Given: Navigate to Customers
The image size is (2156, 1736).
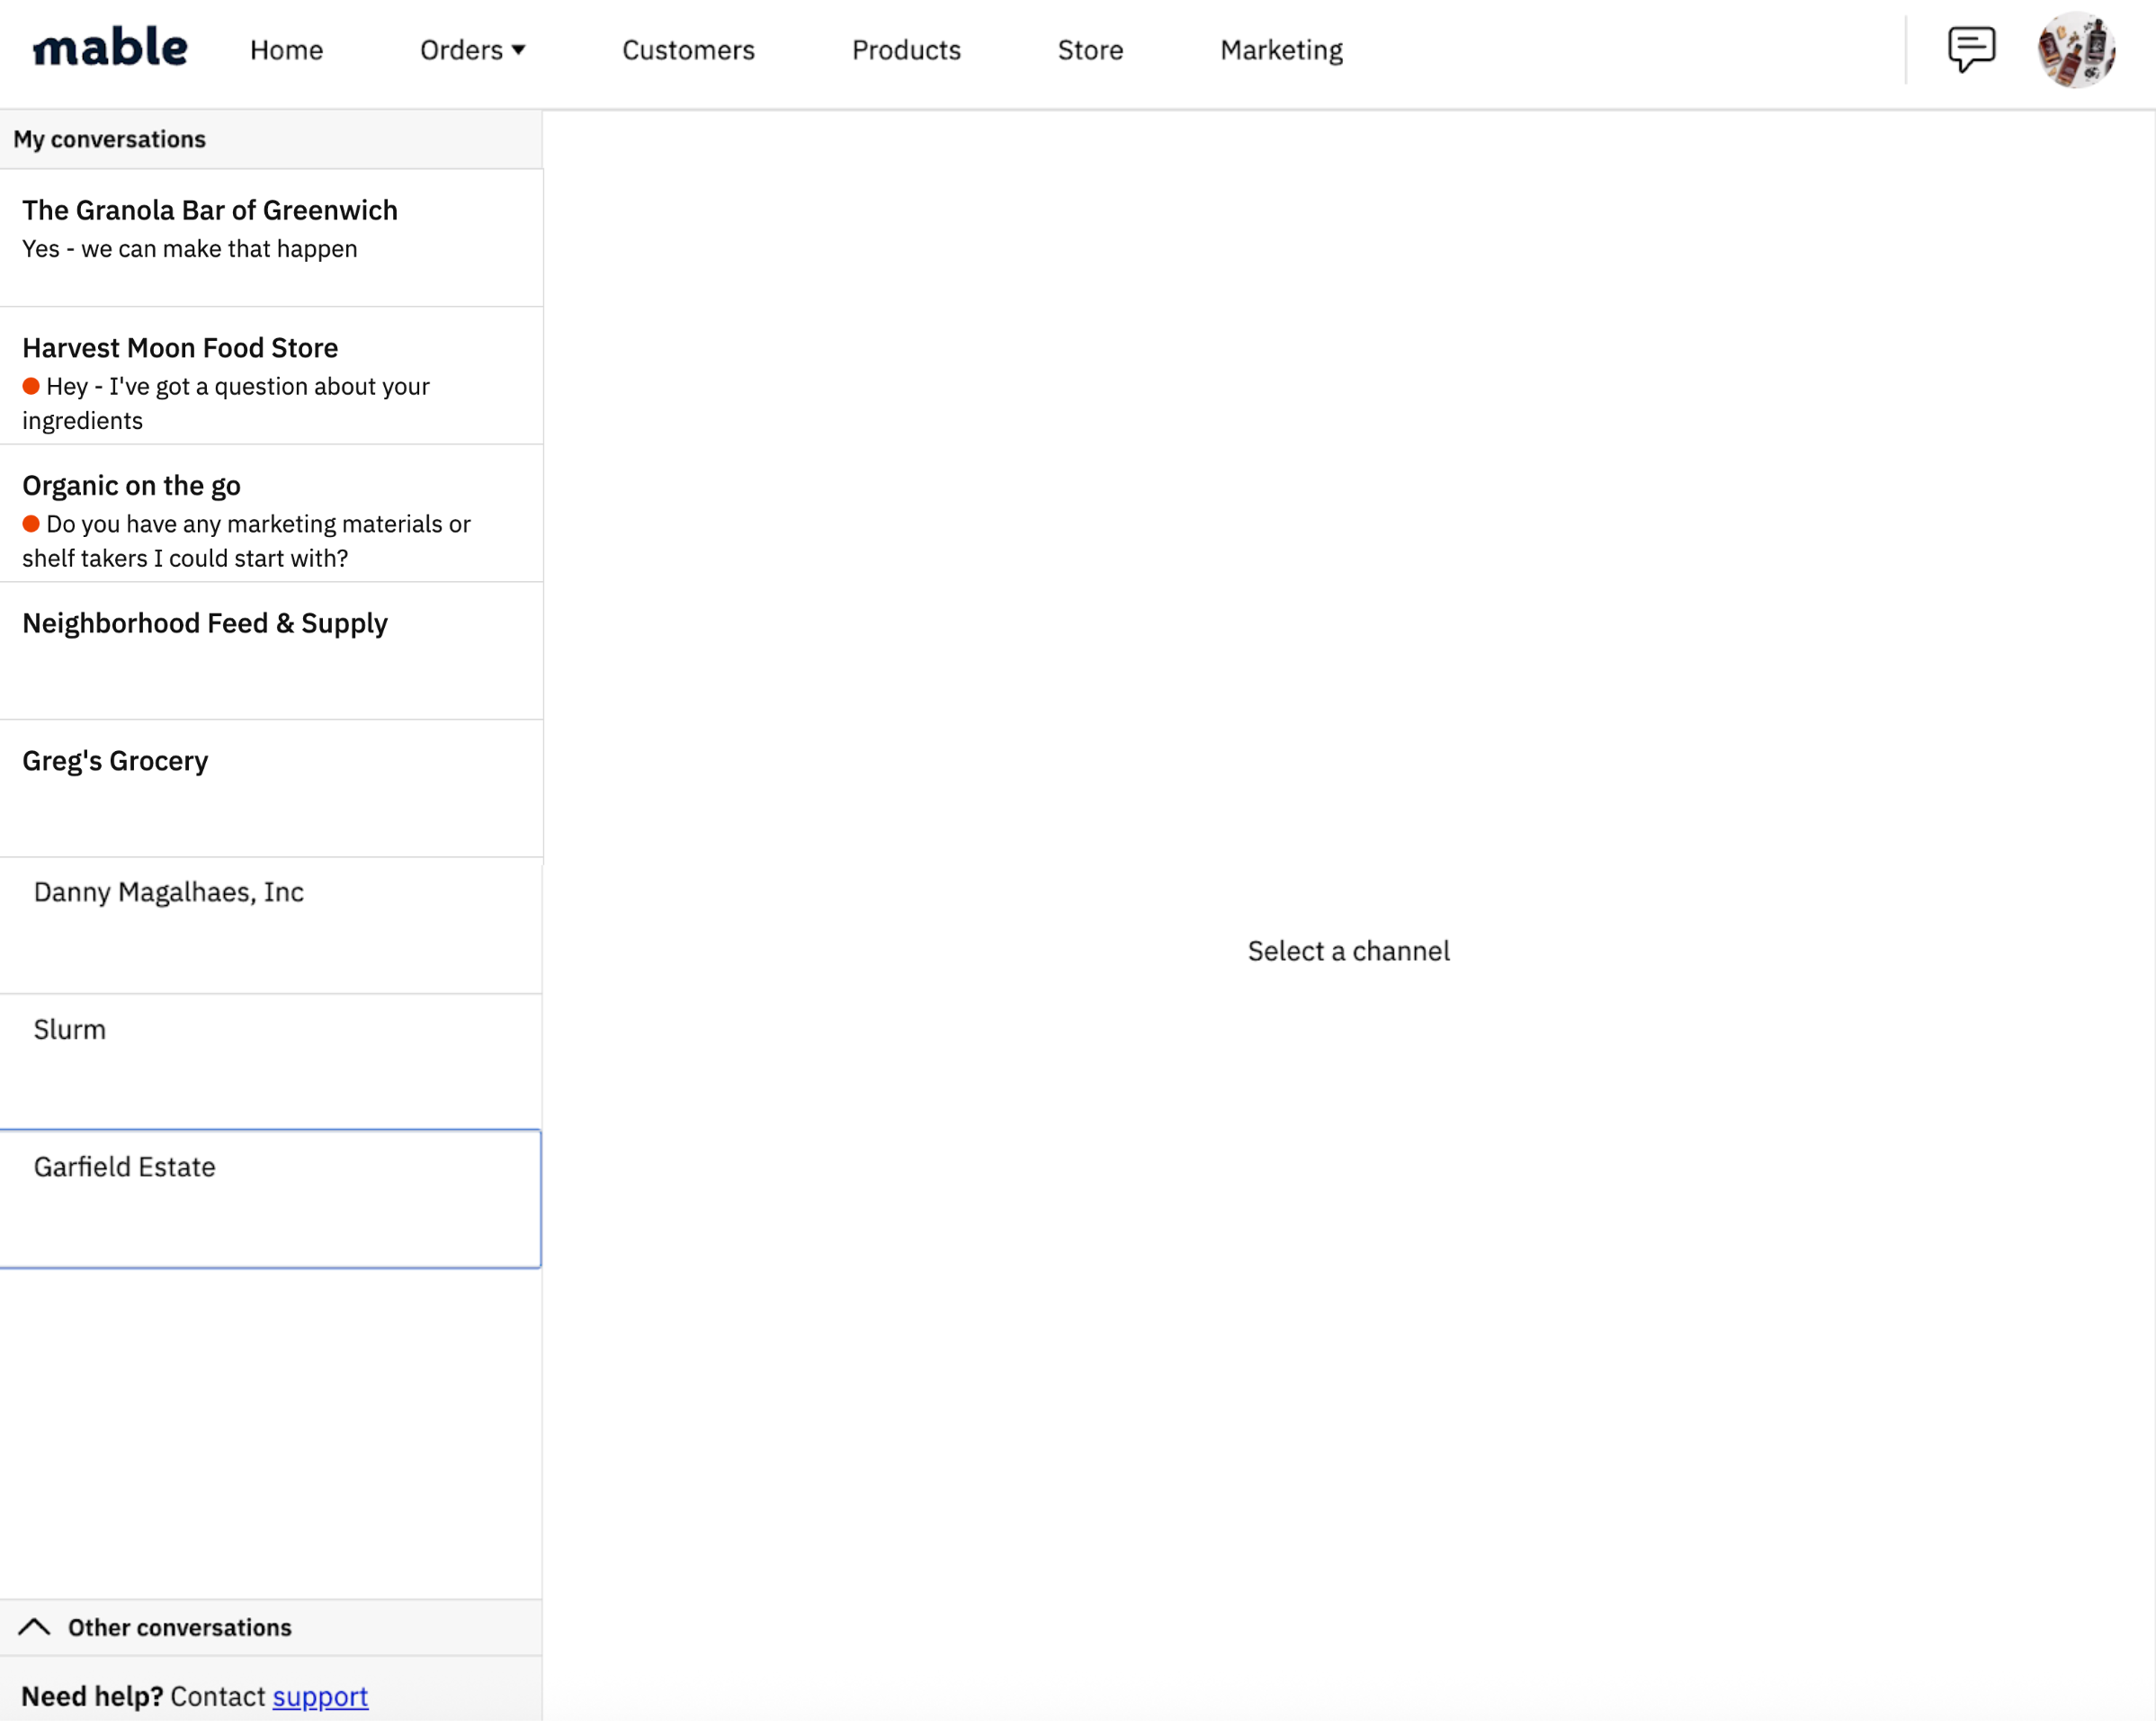Looking at the screenshot, I should [688, 50].
